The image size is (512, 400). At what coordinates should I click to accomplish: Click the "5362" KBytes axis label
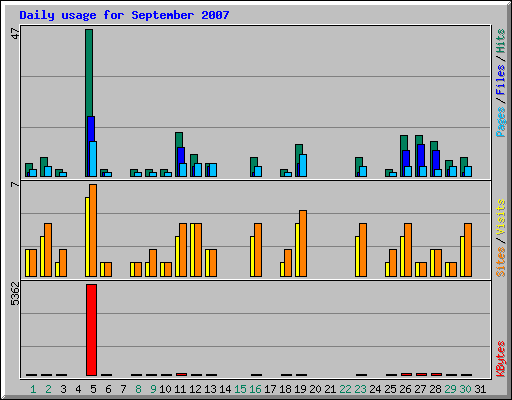tap(15, 294)
